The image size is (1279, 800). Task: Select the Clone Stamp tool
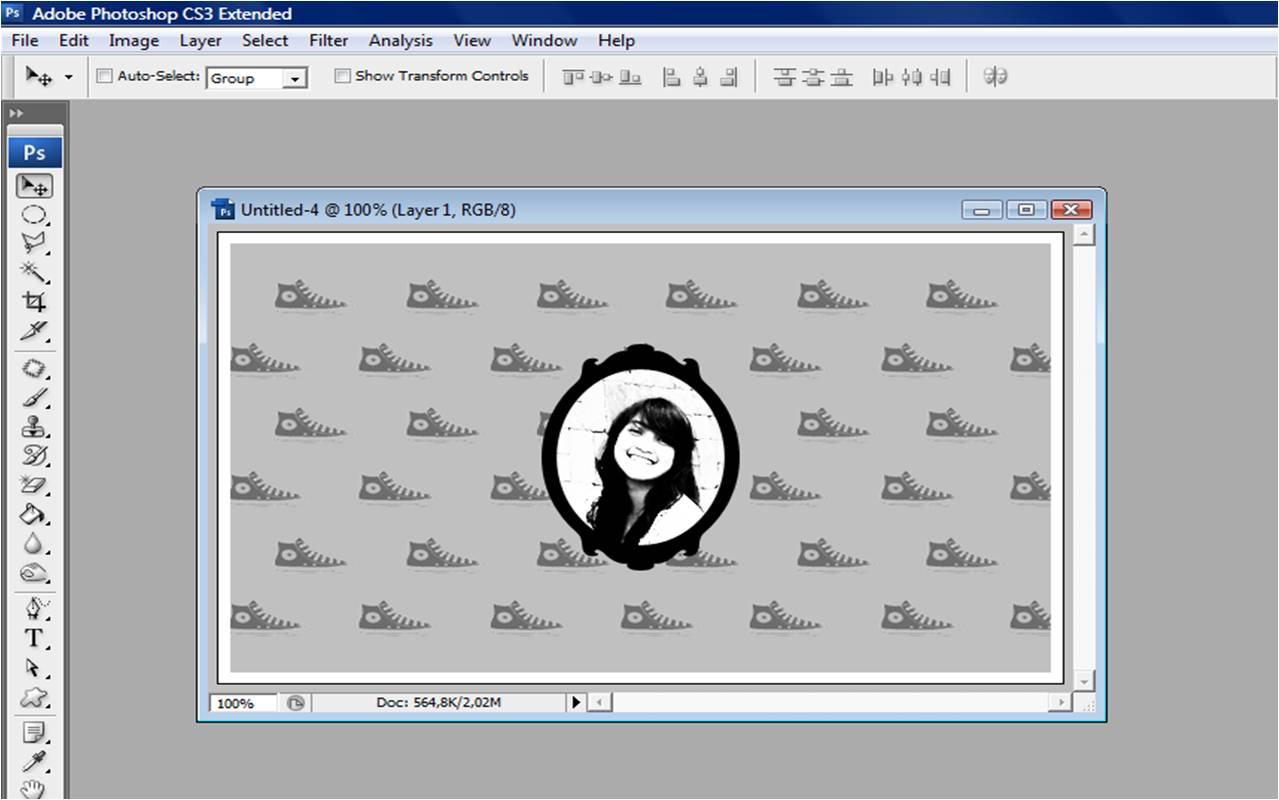(34, 426)
